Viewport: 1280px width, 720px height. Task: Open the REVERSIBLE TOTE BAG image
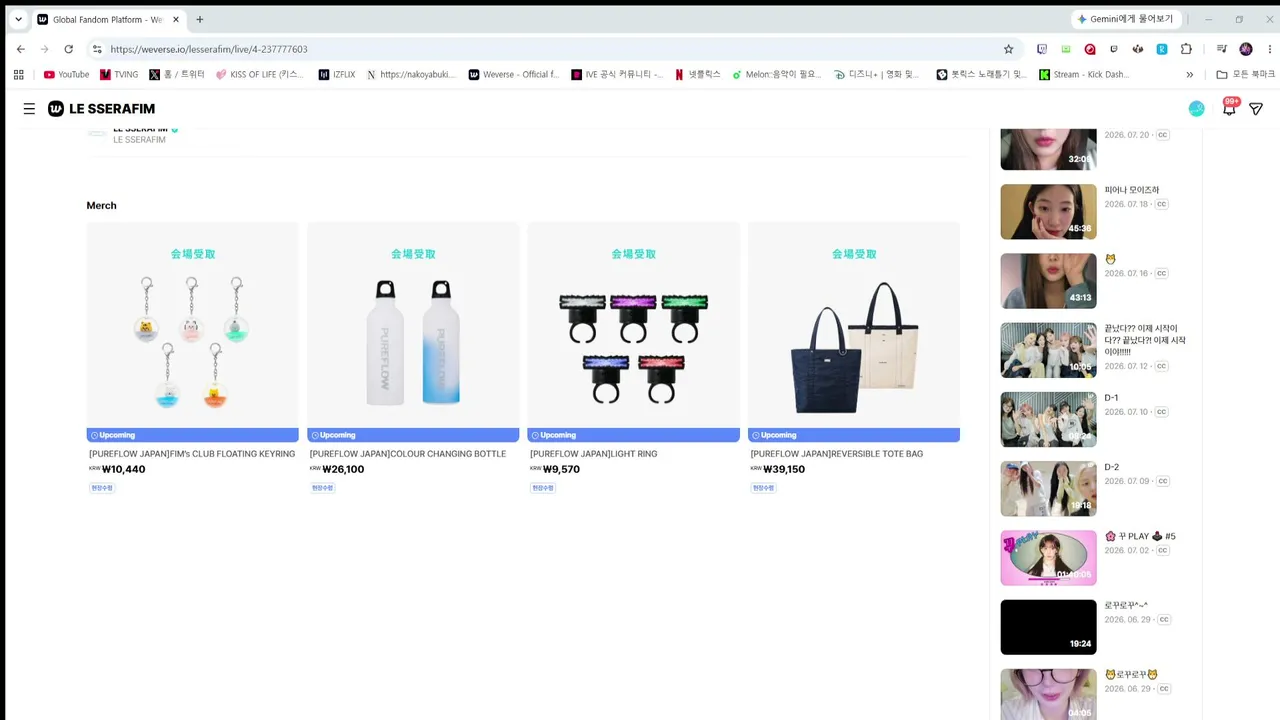(854, 325)
